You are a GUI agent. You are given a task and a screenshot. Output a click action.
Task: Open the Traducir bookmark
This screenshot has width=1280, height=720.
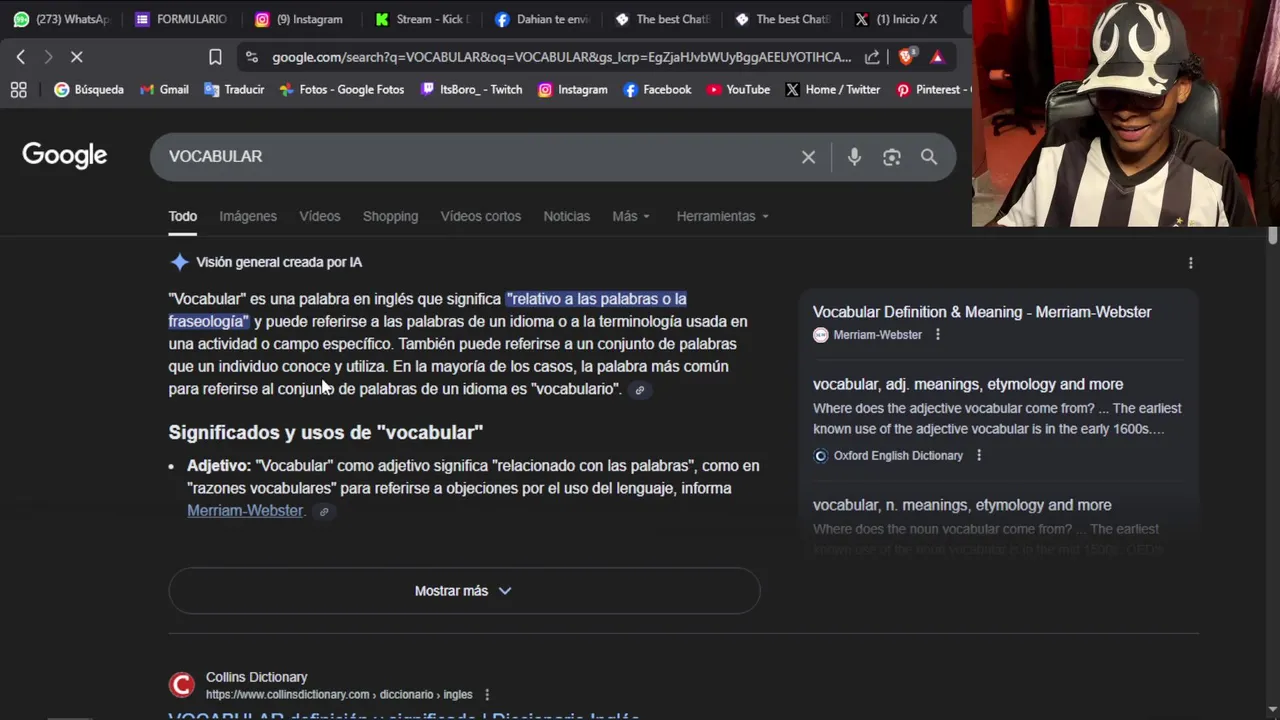[234, 90]
